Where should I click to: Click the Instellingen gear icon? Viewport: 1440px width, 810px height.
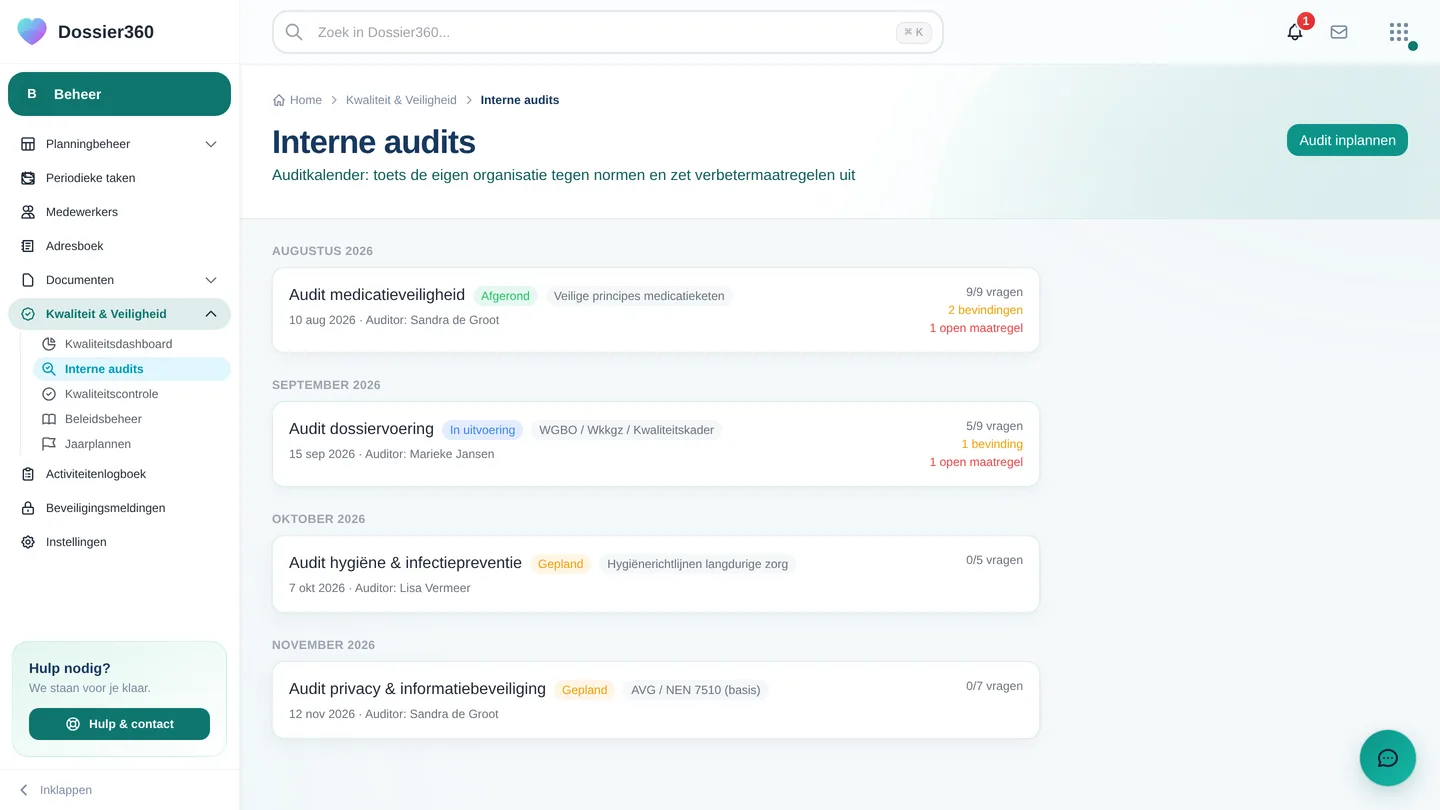(28, 542)
